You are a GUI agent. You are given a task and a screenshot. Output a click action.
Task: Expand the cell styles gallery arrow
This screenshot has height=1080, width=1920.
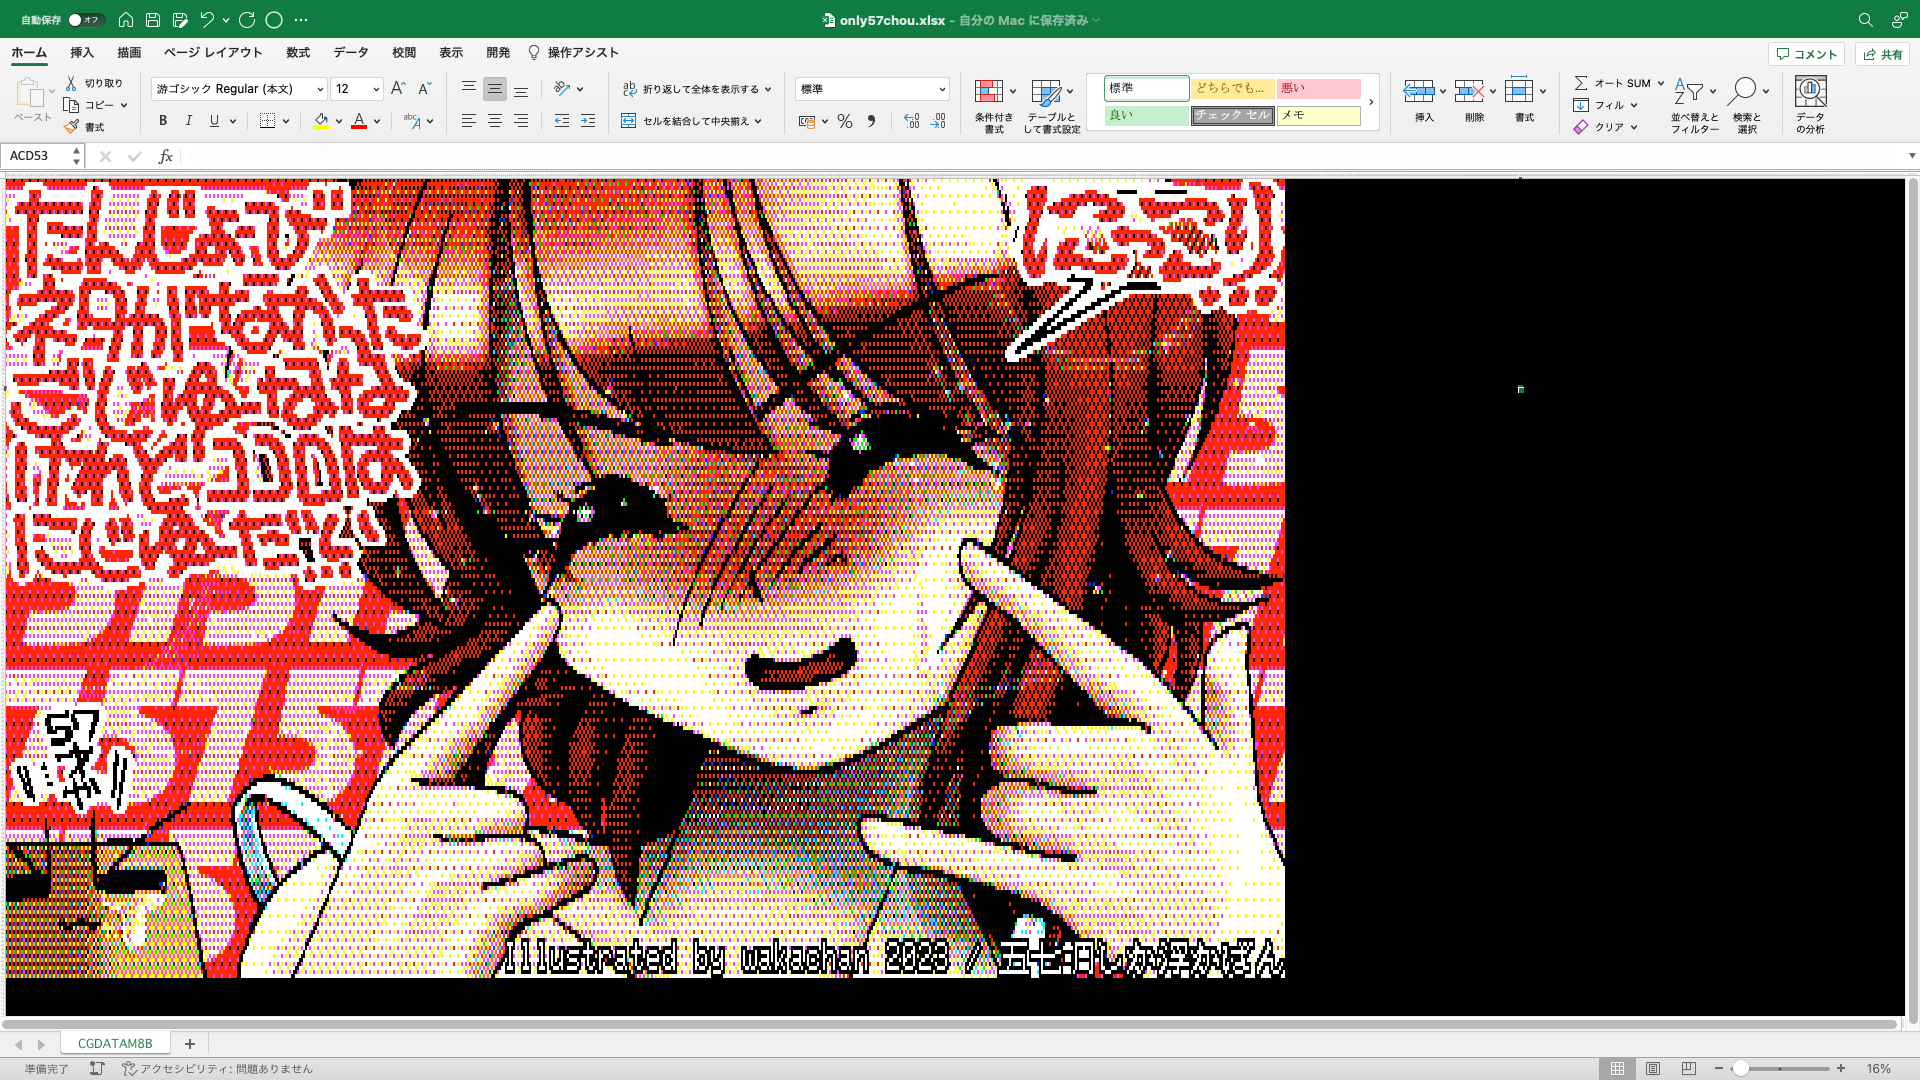(1371, 102)
